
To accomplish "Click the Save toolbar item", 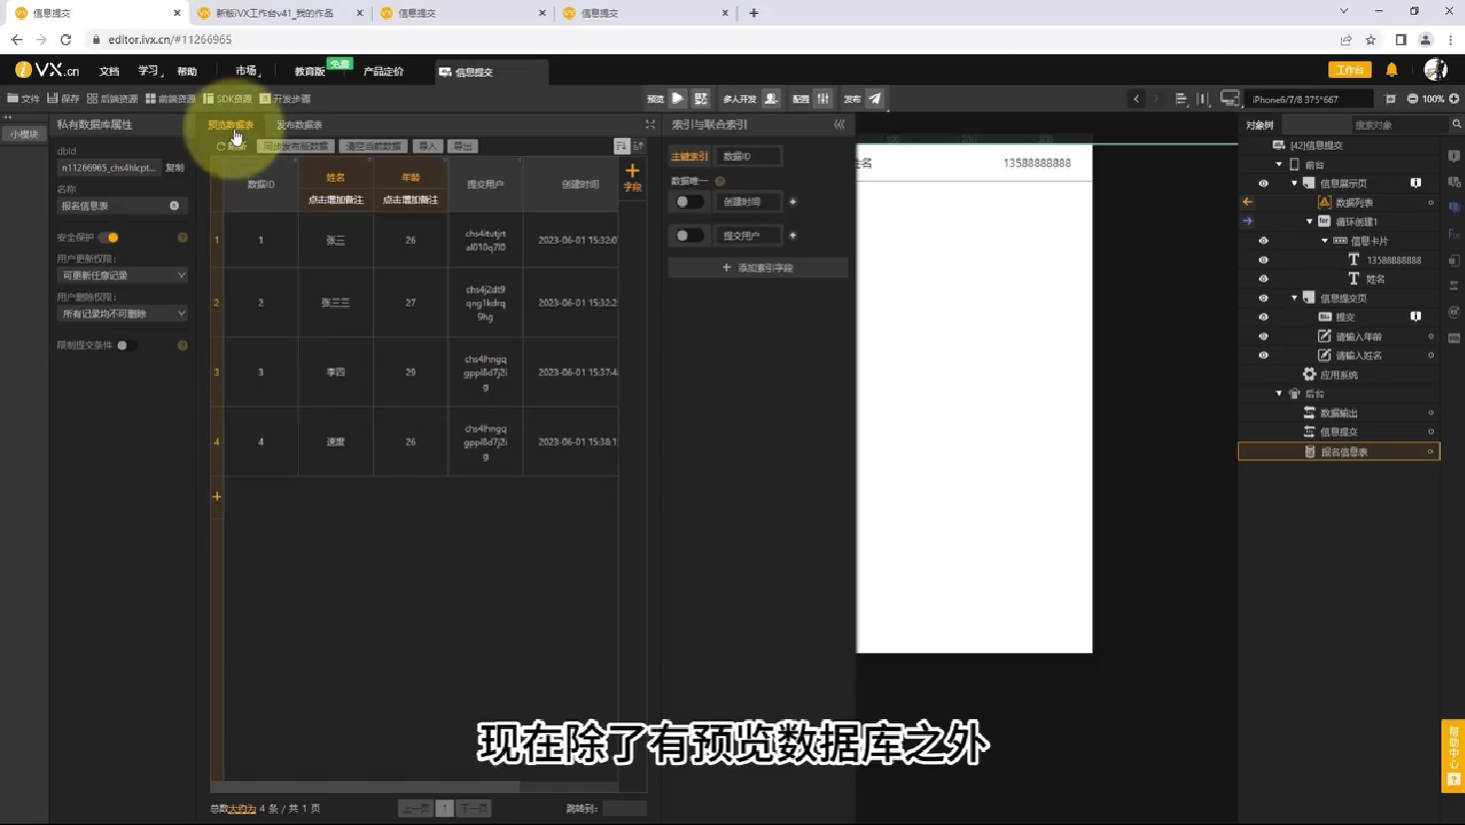I will tap(63, 98).
